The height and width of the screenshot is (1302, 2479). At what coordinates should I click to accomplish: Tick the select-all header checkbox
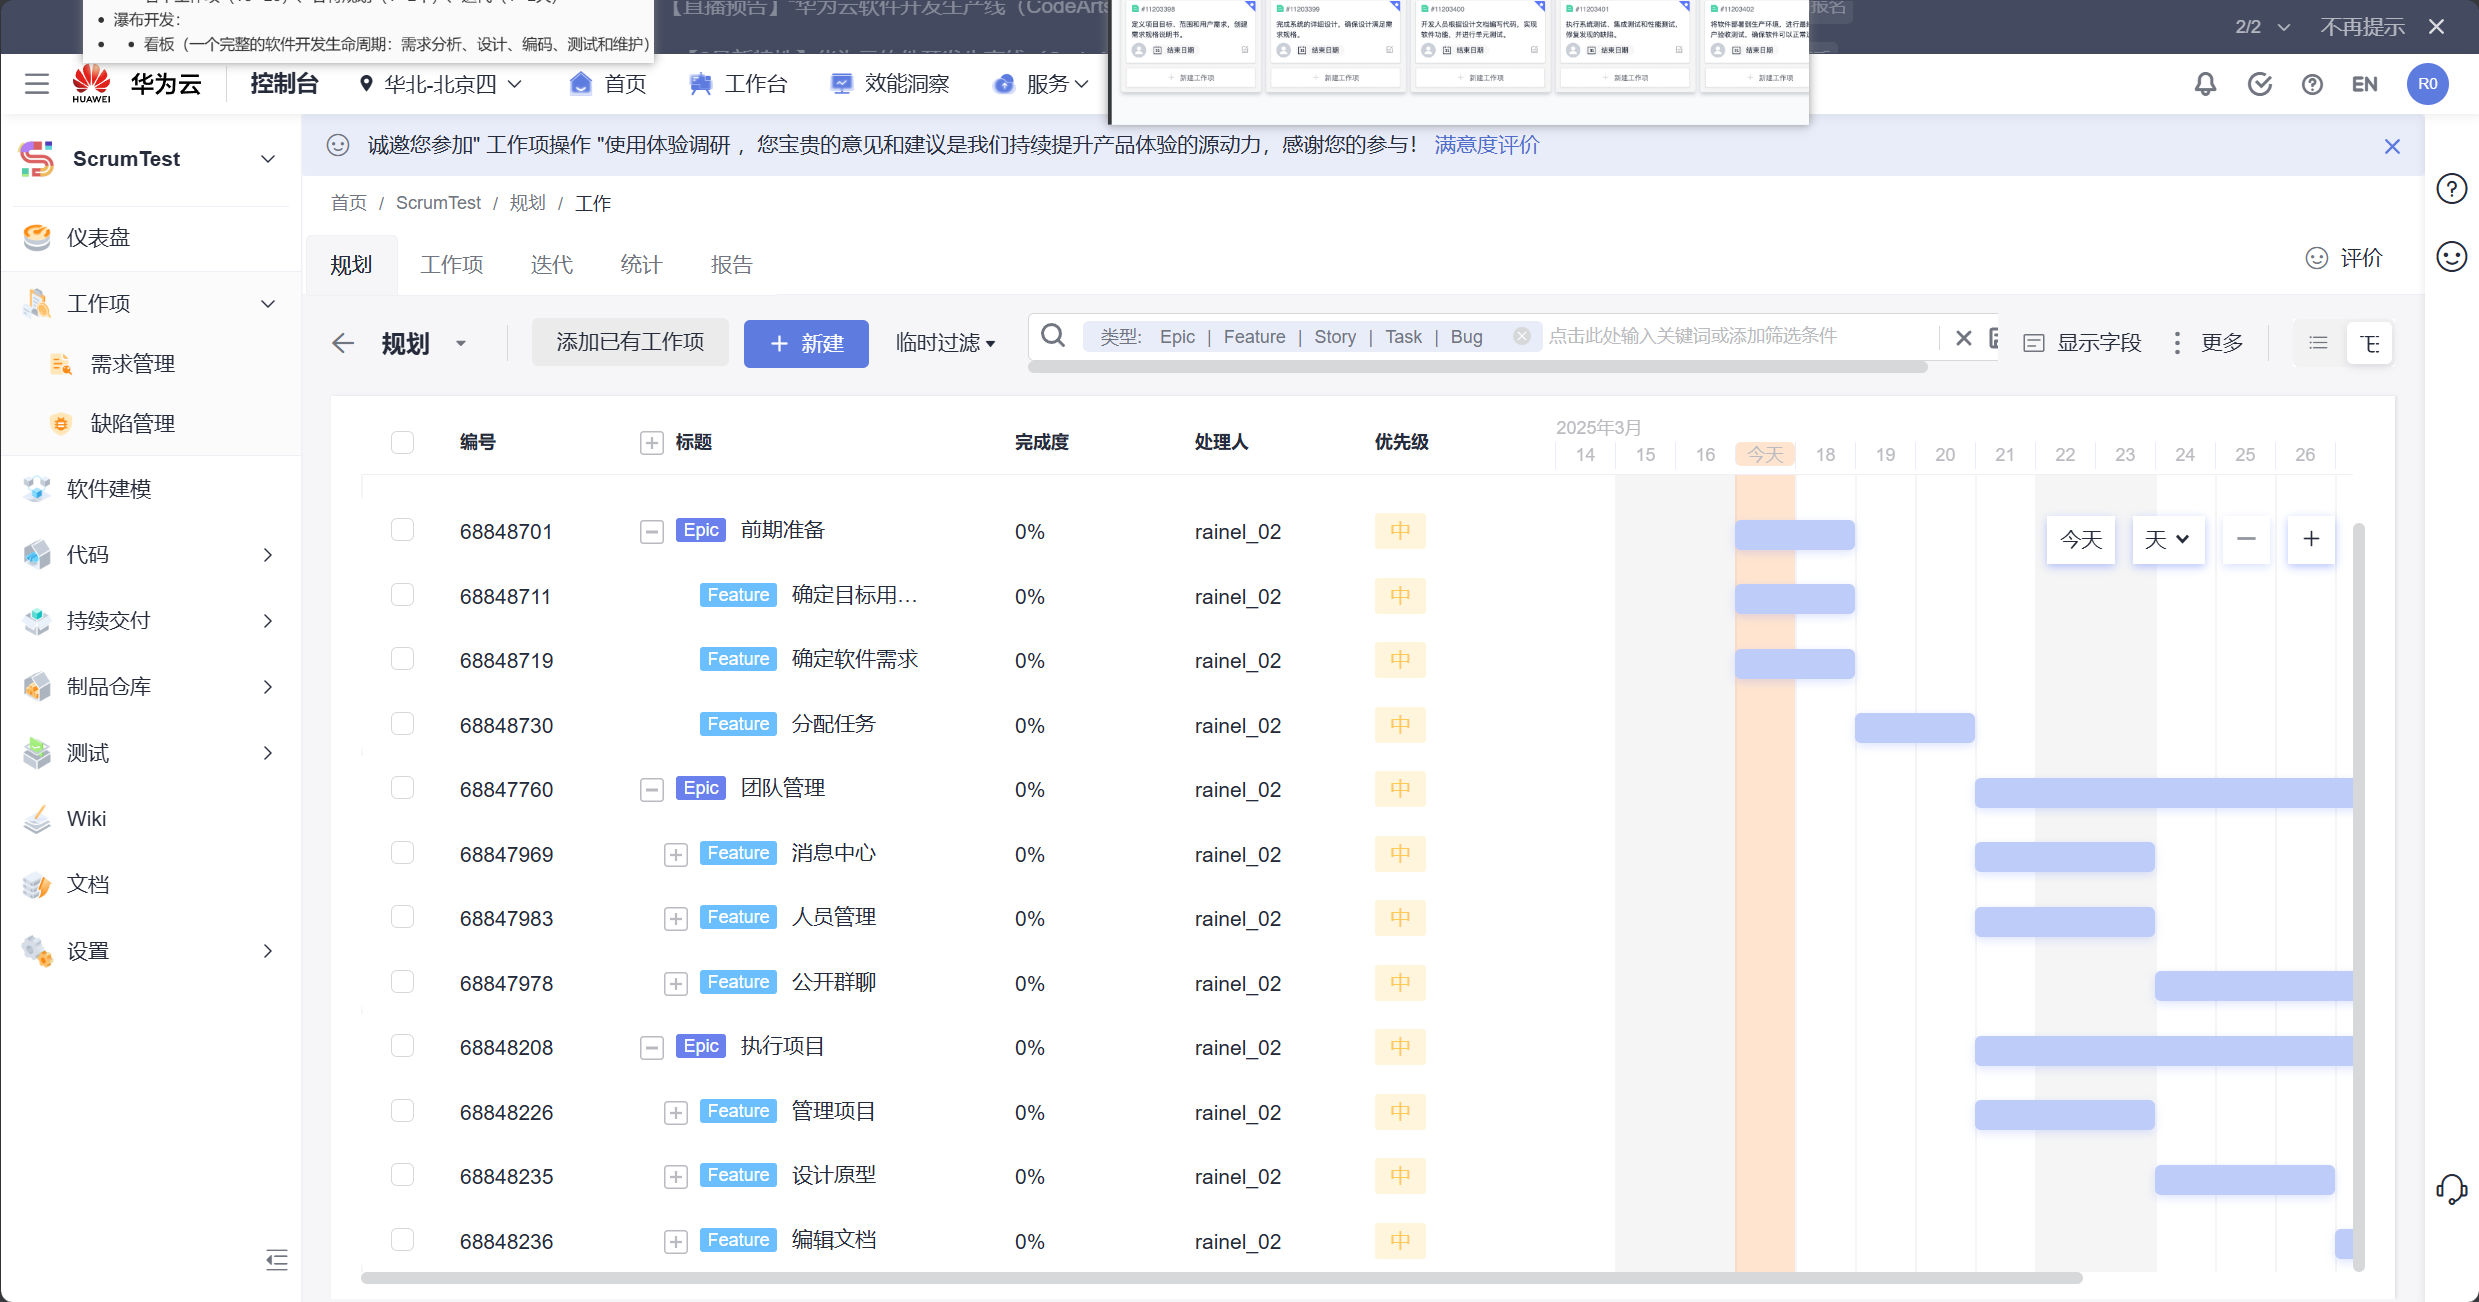tap(402, 442)
